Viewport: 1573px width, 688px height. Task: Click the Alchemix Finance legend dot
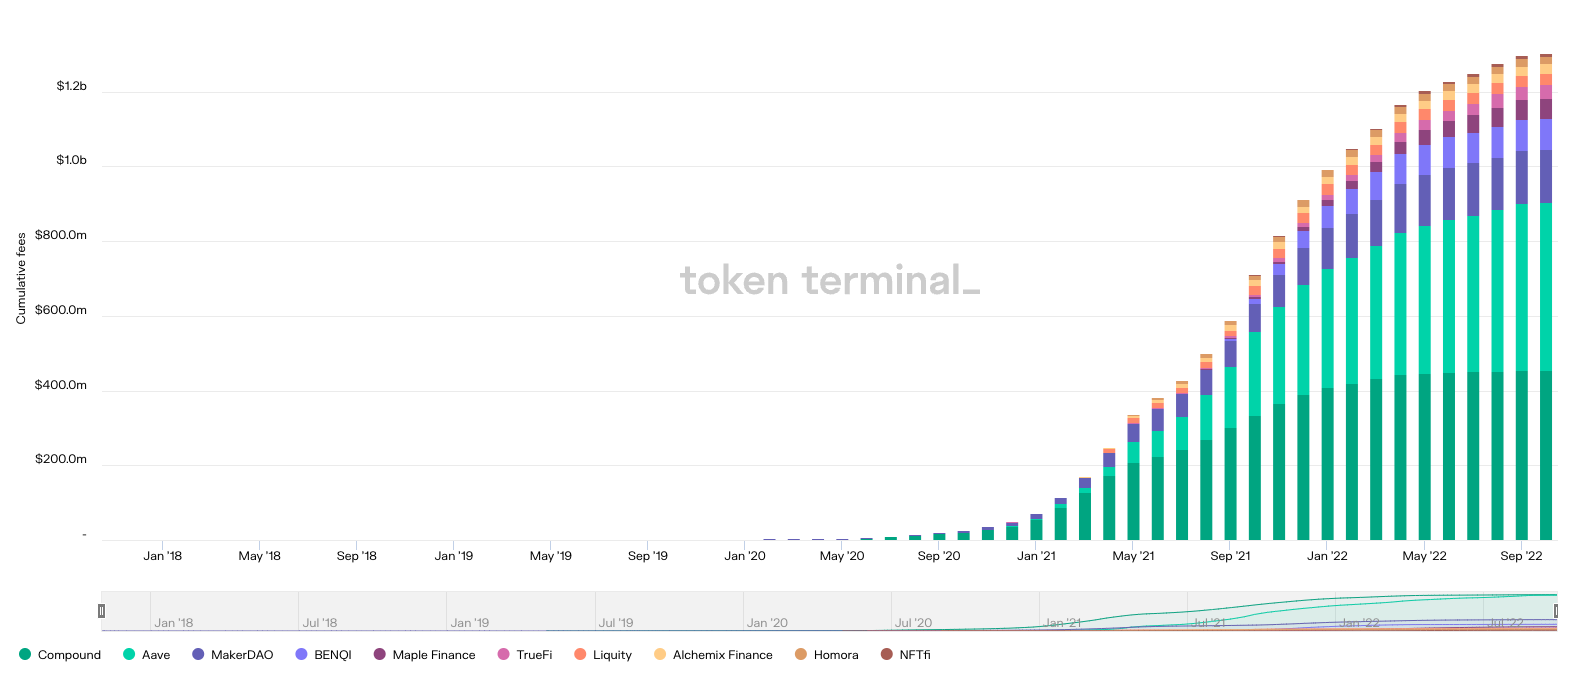point(660,654)
